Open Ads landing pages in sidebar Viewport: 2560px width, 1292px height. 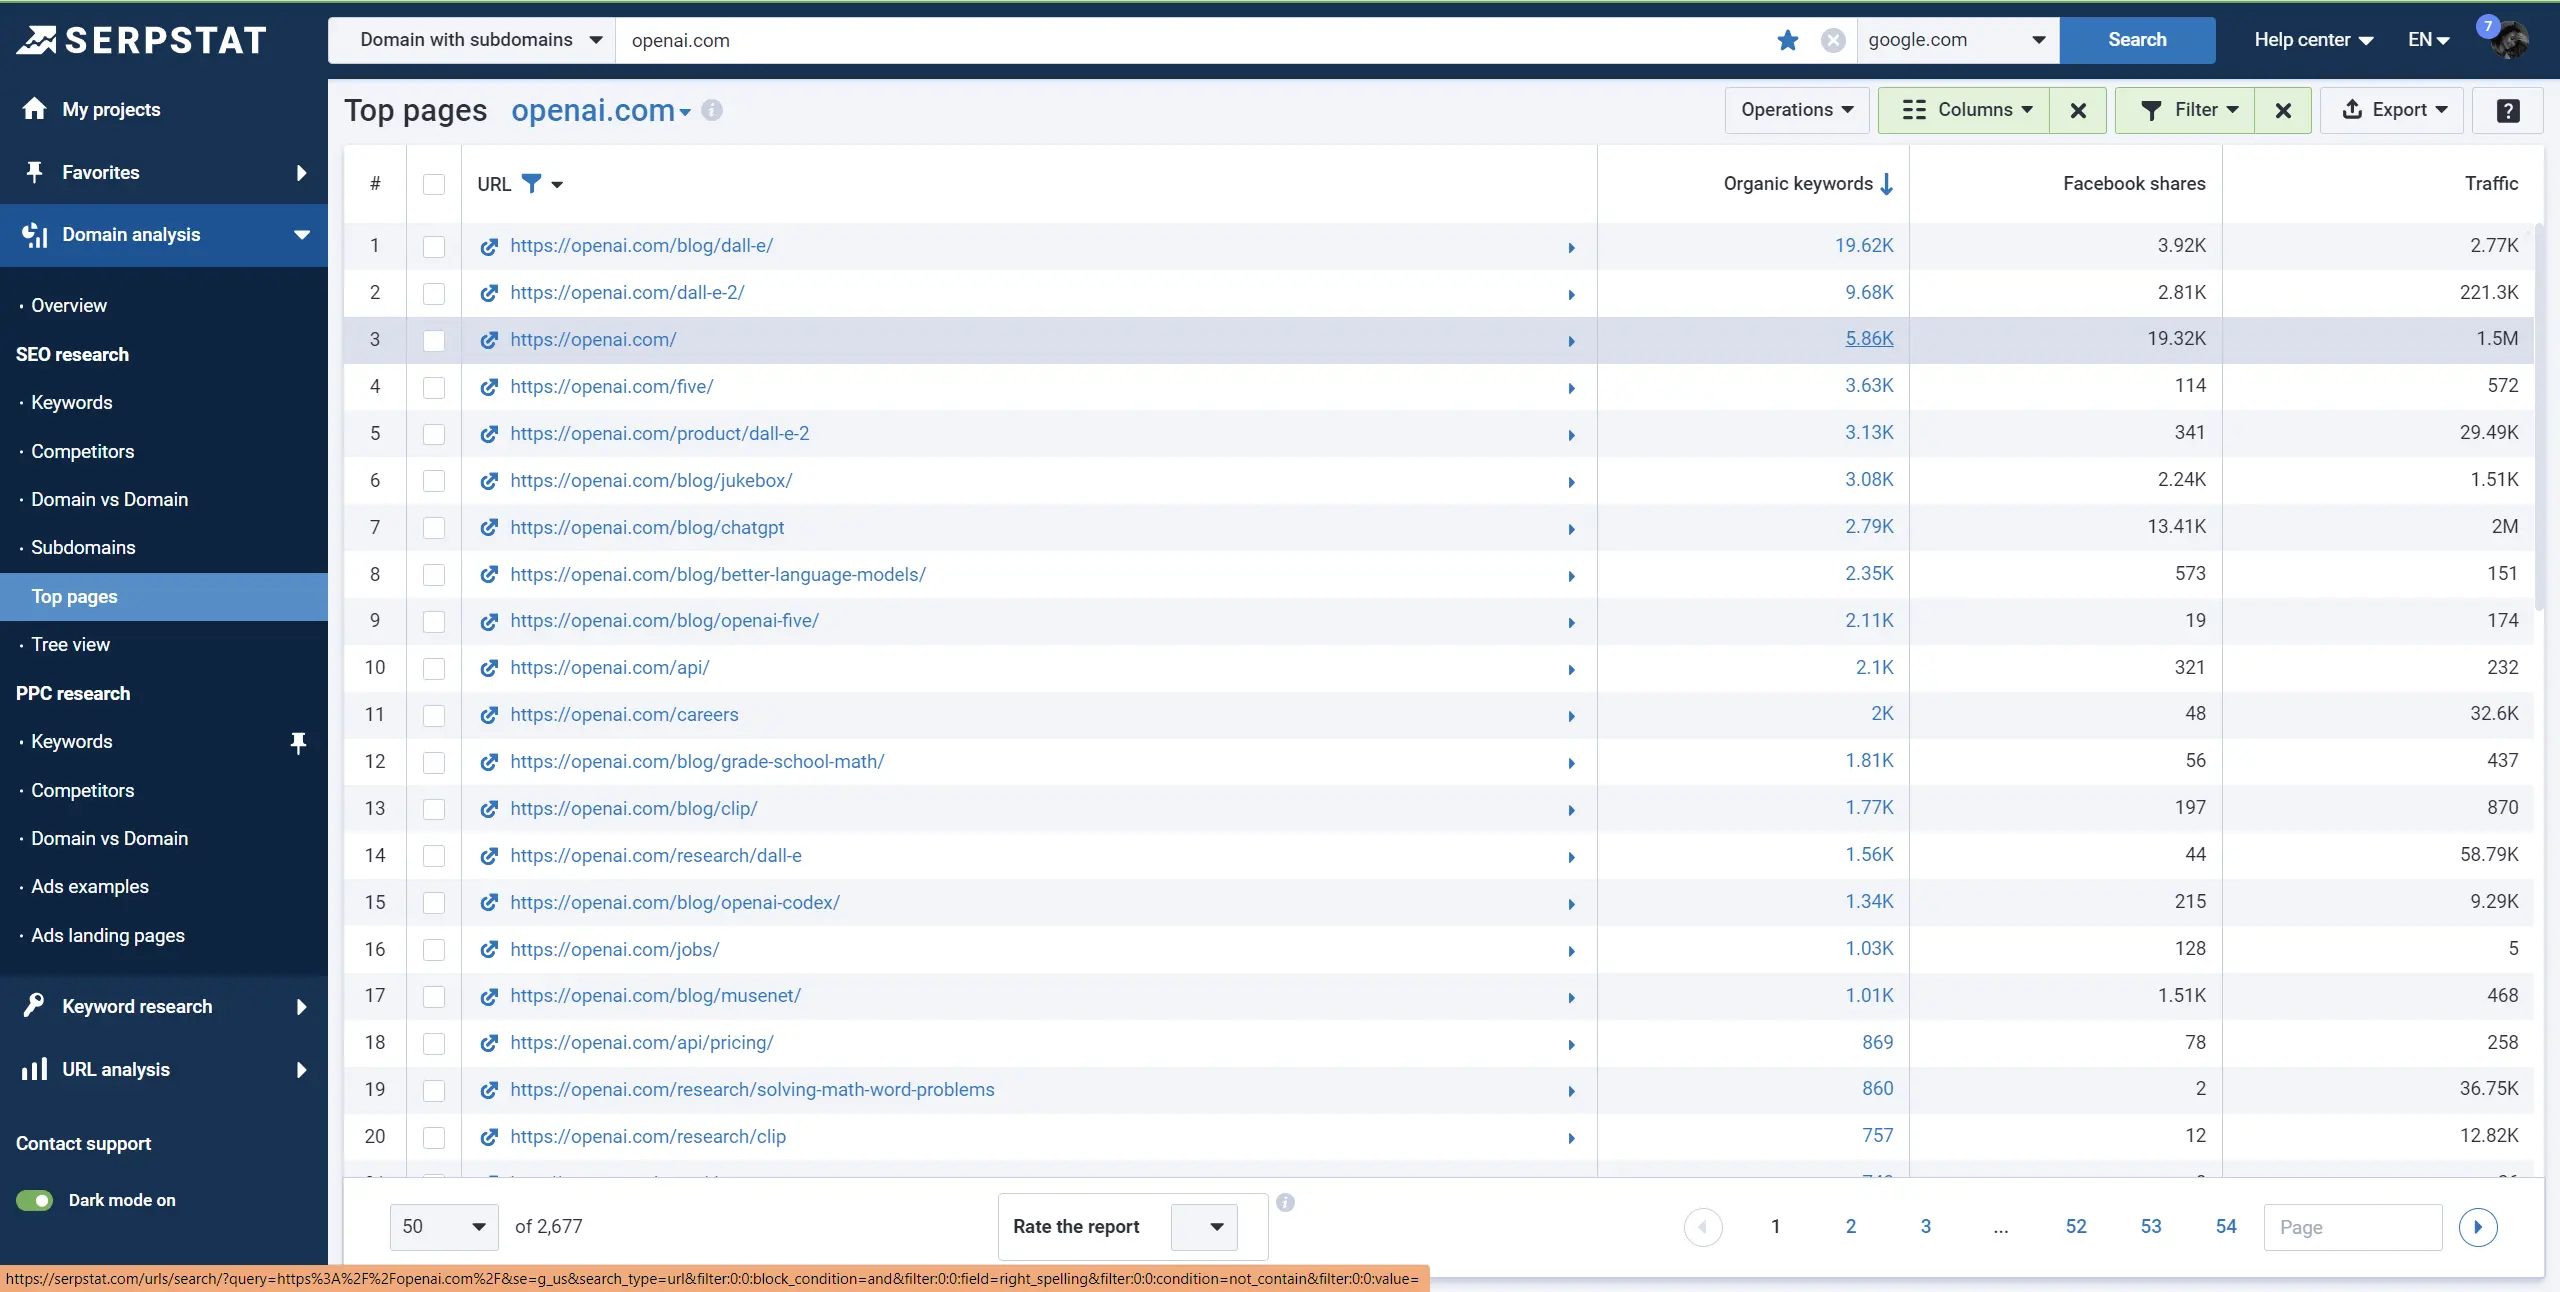pyautogui.click(x=108, y=935)
